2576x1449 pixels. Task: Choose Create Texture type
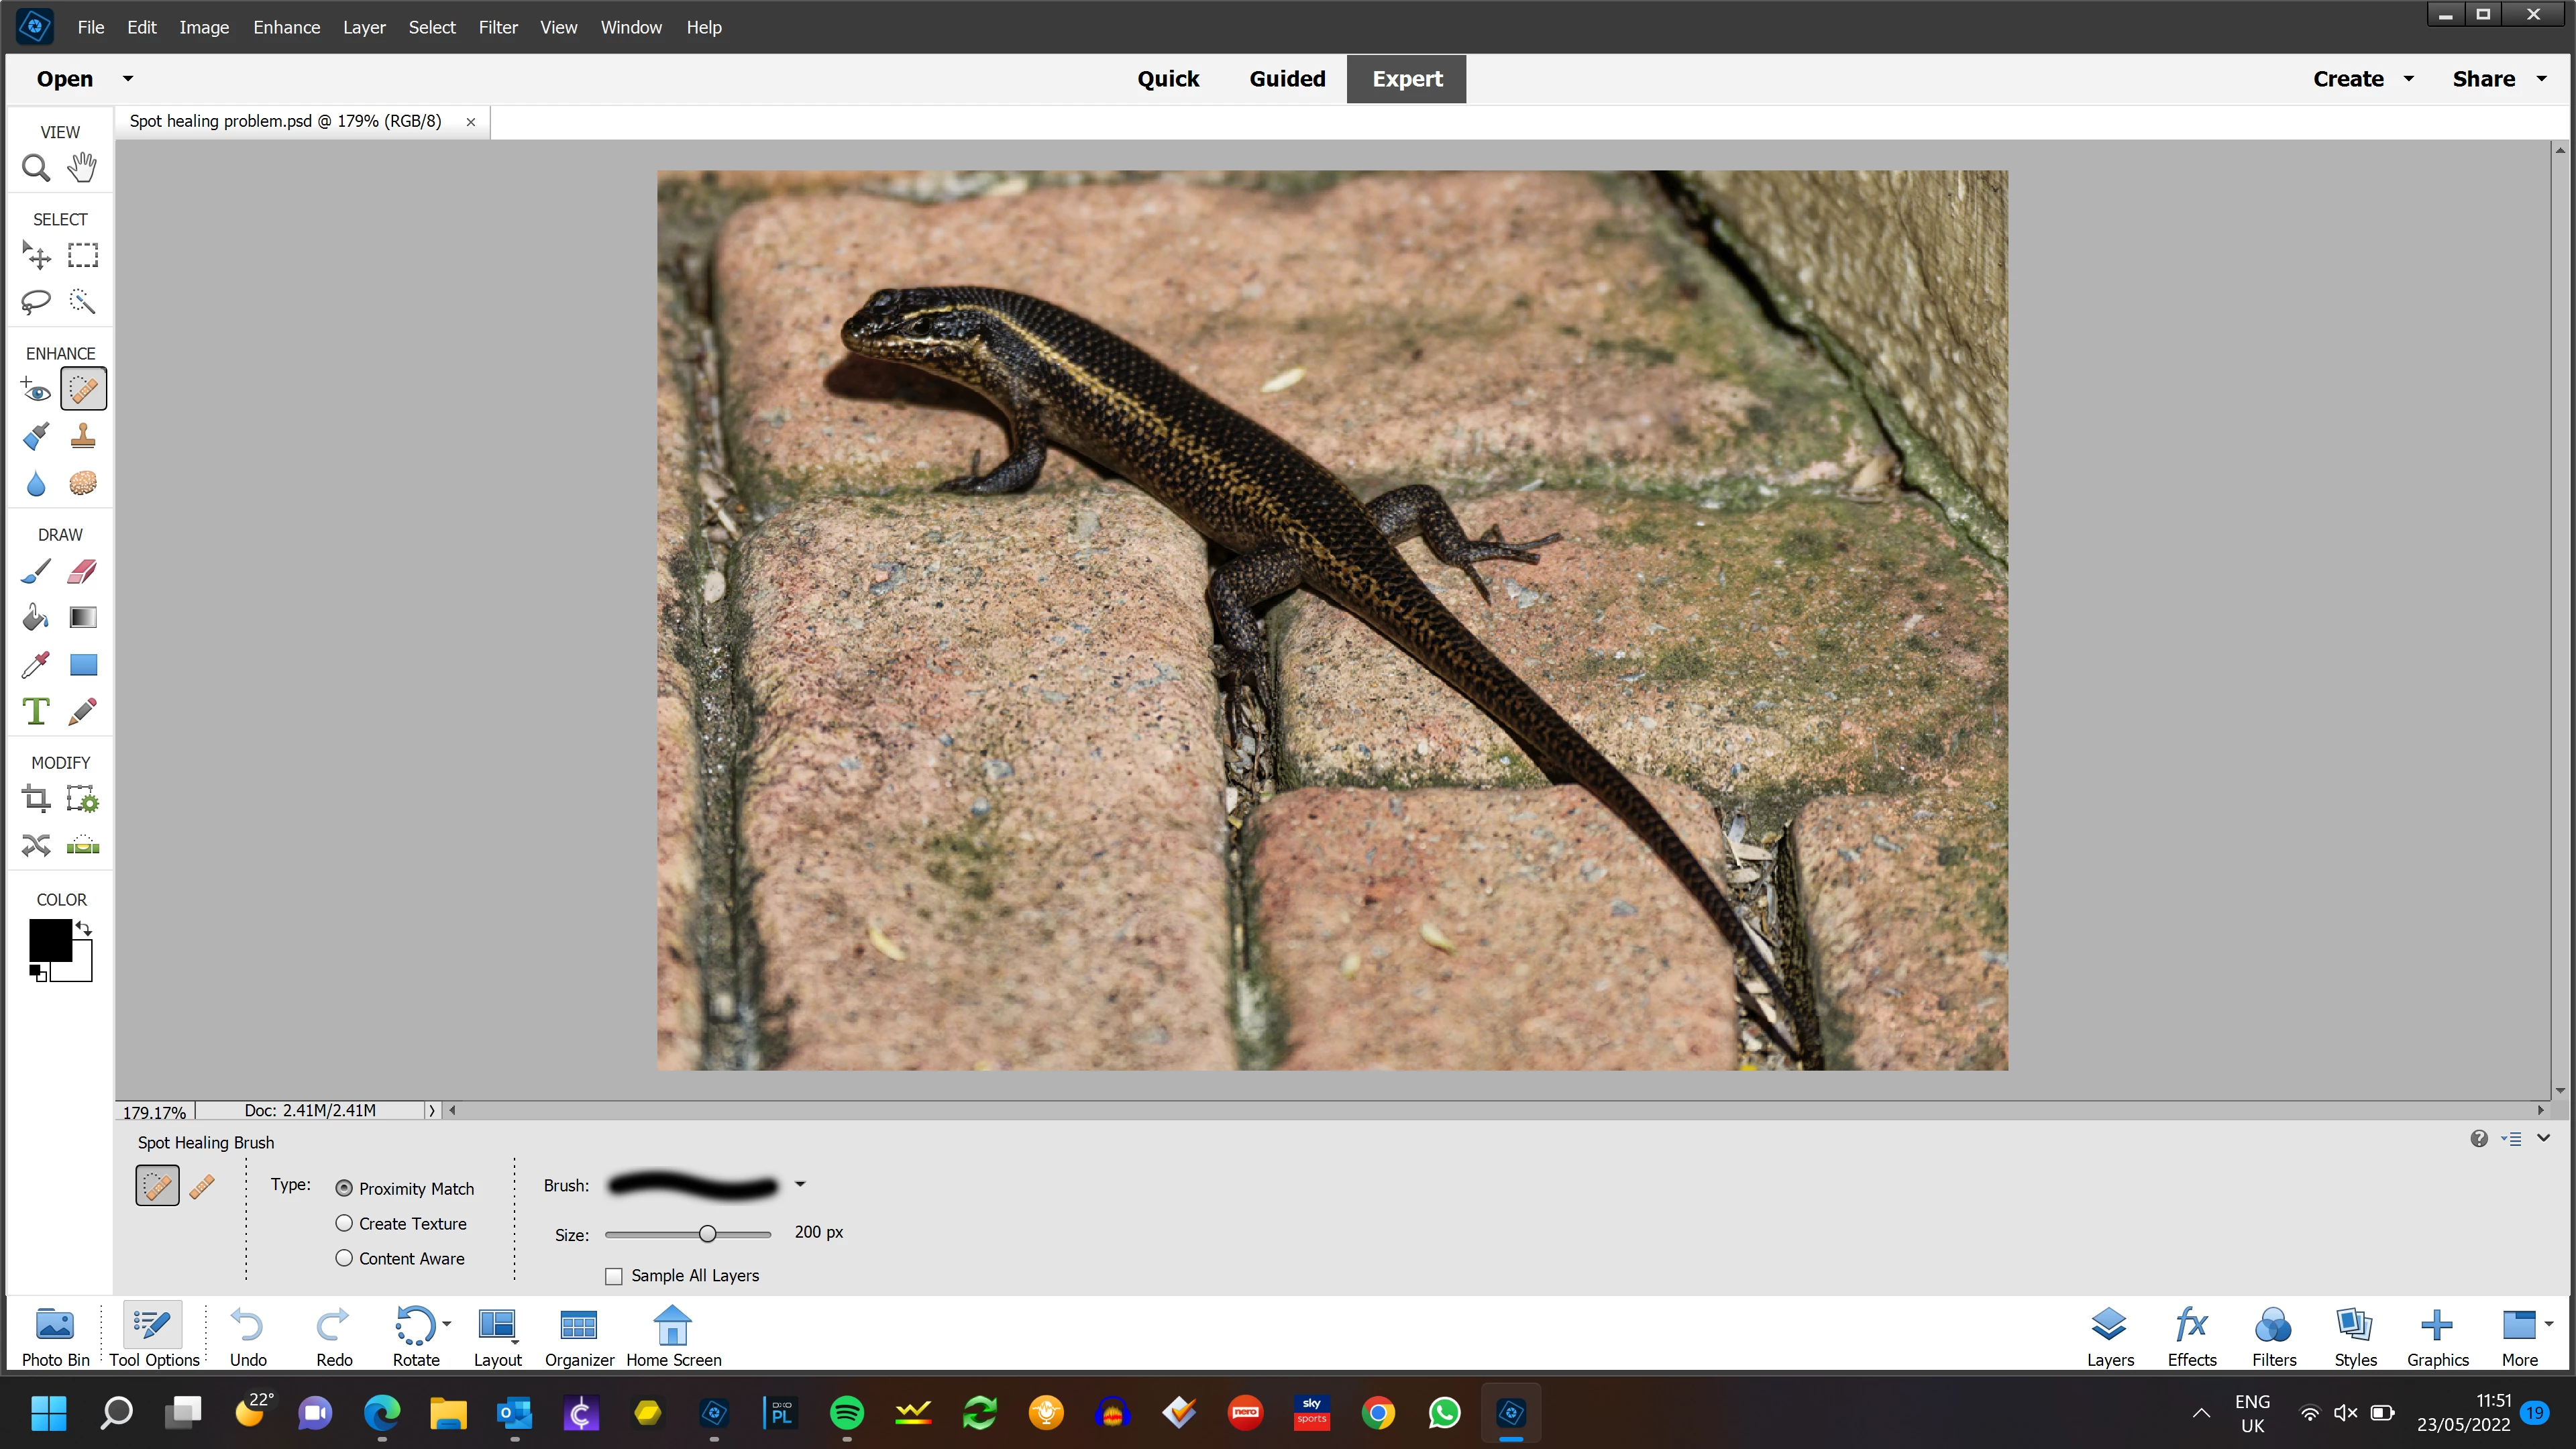(x=344, y=1223)
